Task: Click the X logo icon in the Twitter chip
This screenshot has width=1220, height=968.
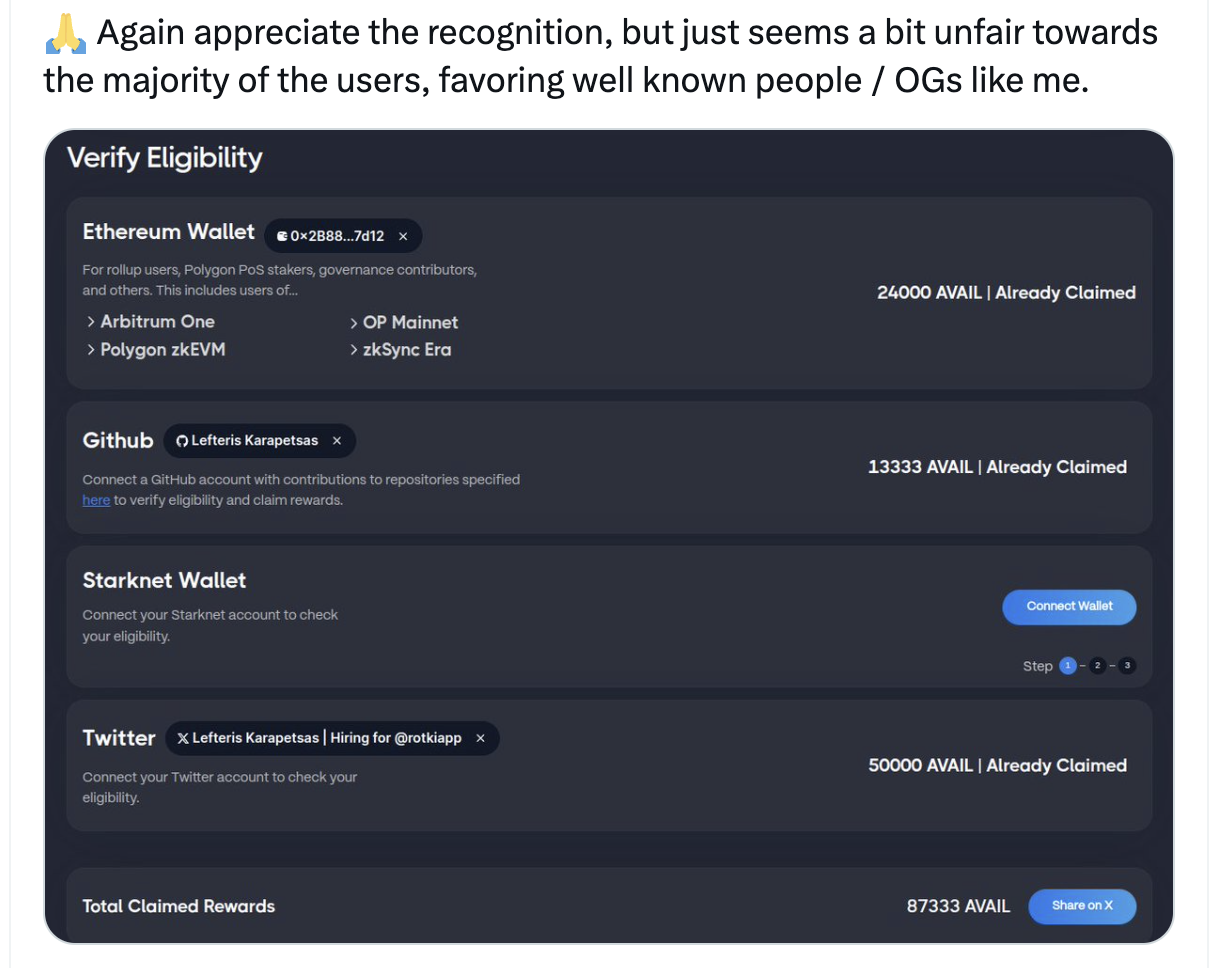Action: 183,738
